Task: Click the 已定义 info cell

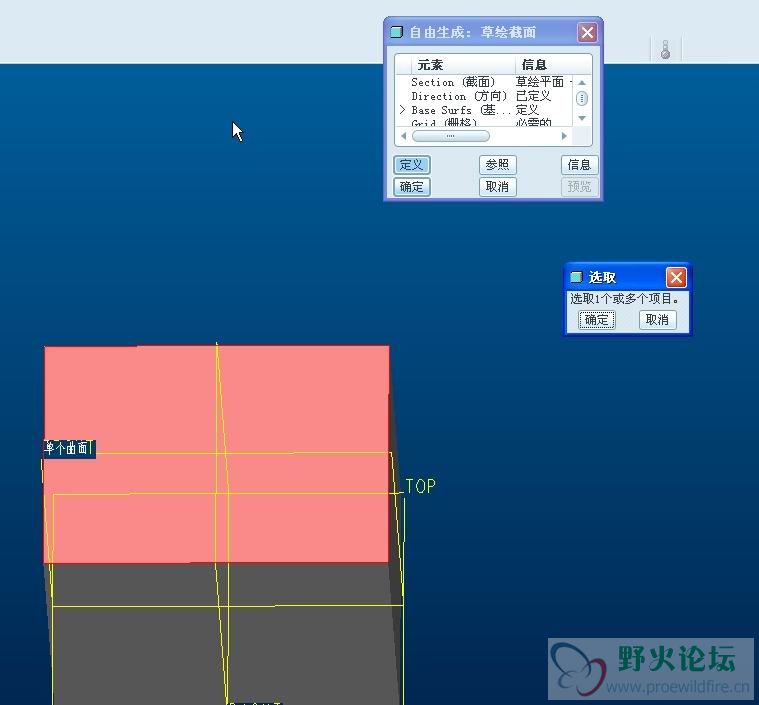Action: [533, 96]
